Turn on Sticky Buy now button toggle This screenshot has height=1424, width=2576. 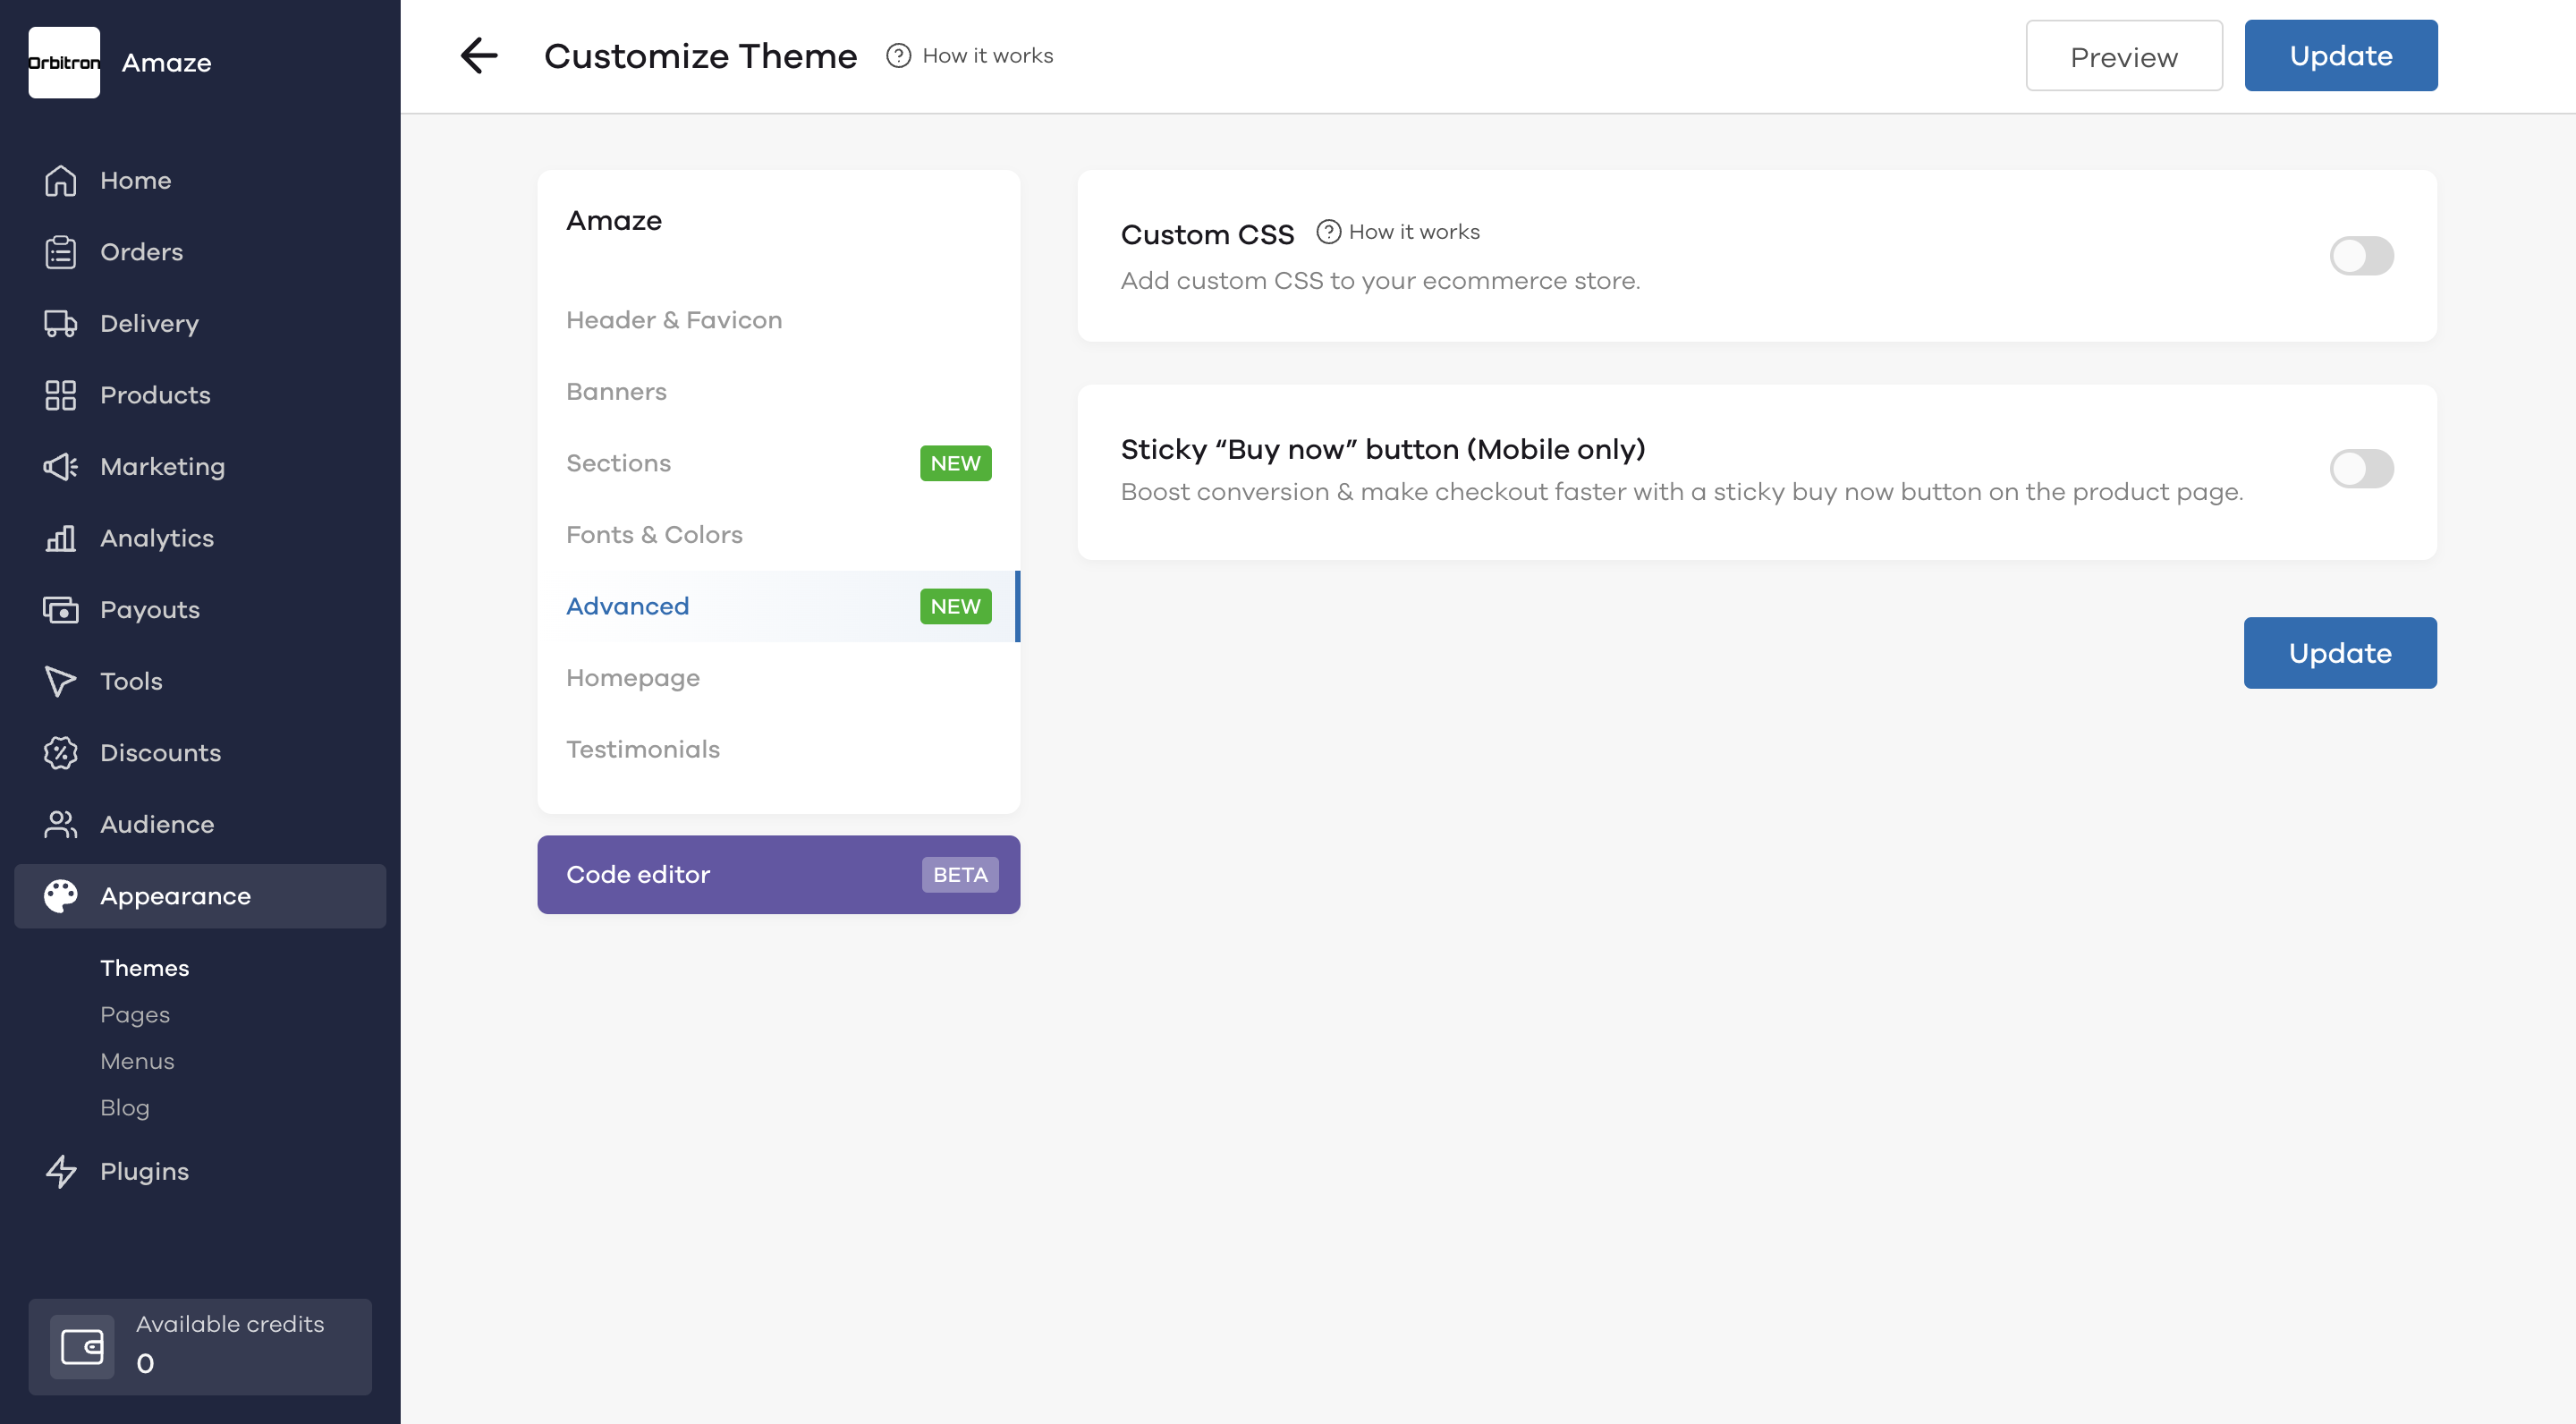(x=2361, y=468)
